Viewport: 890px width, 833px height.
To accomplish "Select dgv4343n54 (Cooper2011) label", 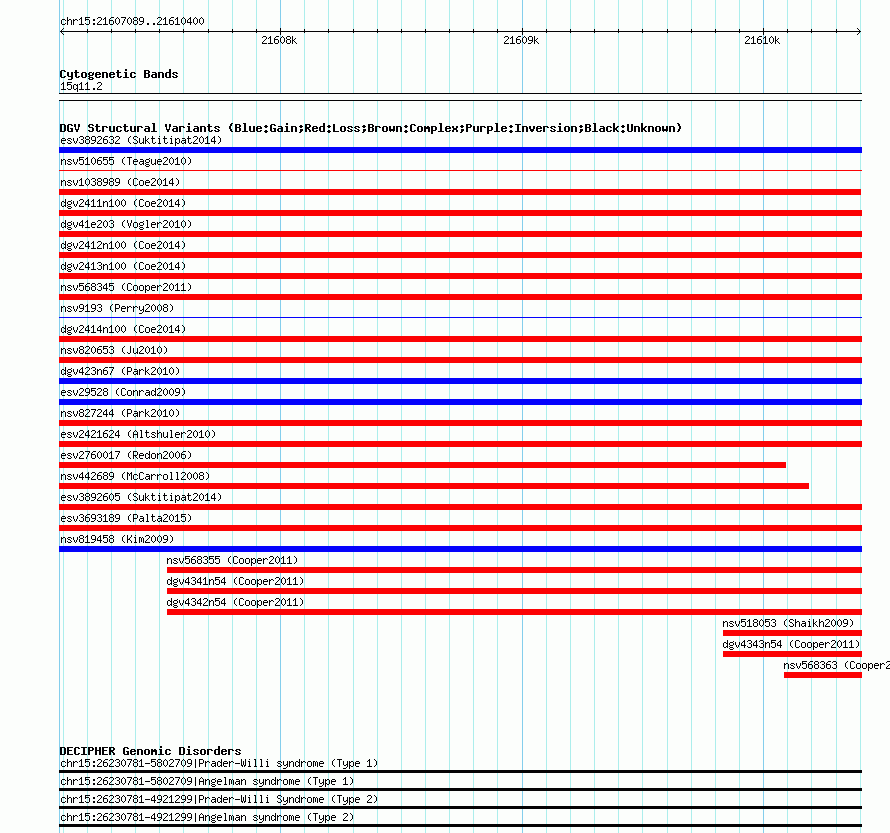I will [791, 644].
